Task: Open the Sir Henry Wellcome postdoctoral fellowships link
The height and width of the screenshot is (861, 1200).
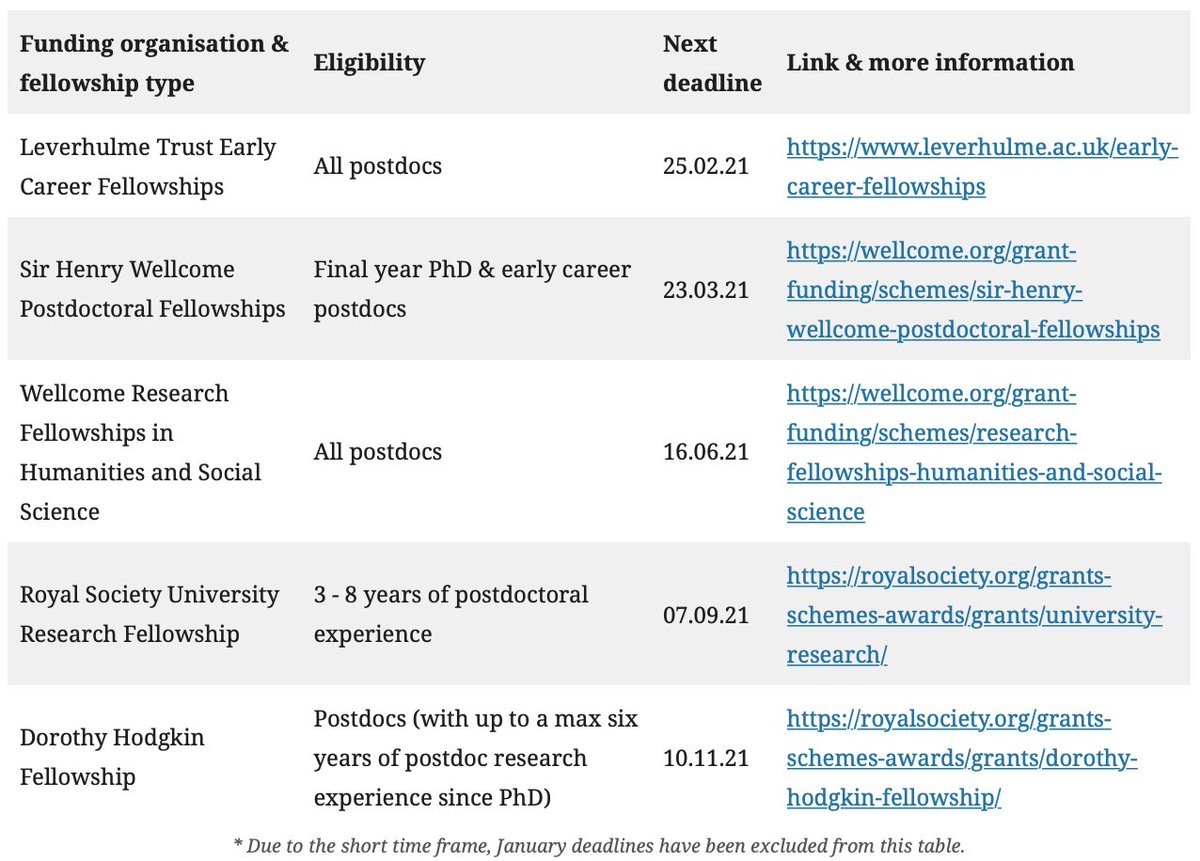Action: pos(973,290)
